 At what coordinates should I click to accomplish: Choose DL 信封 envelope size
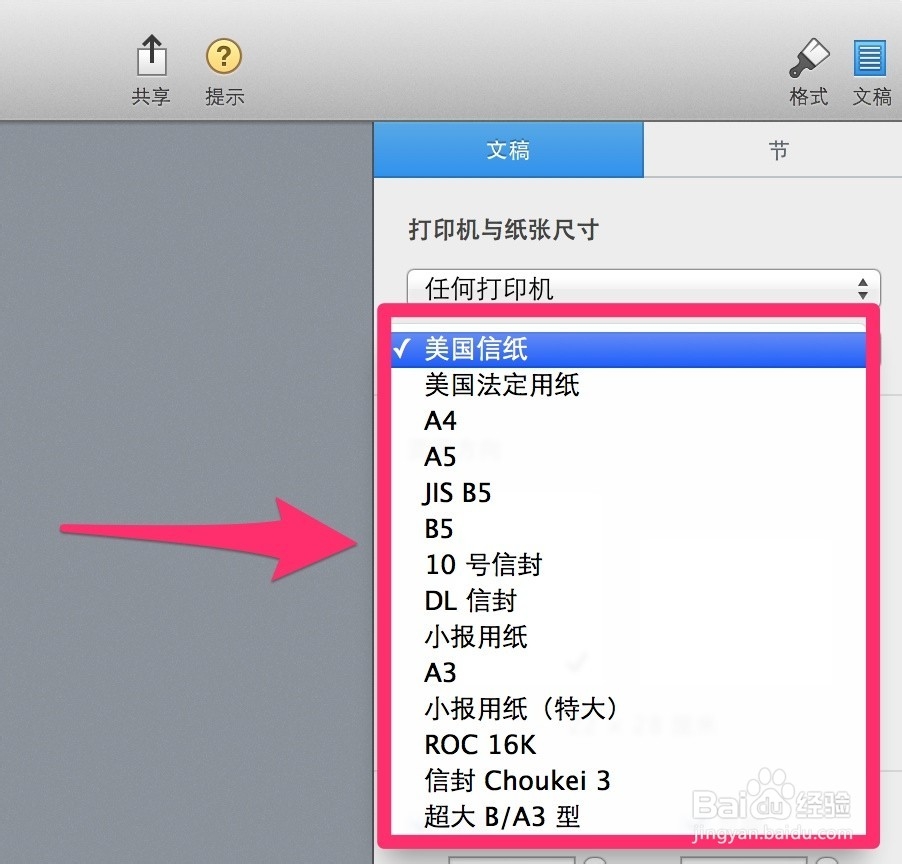(x=628, y=601)
